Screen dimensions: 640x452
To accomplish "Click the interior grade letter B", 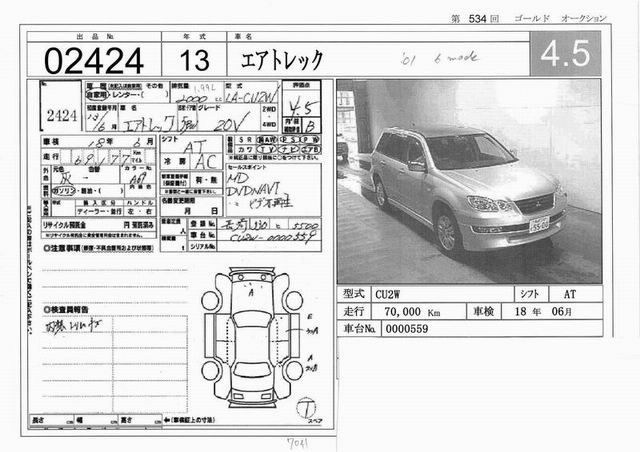I will point(309,126).
